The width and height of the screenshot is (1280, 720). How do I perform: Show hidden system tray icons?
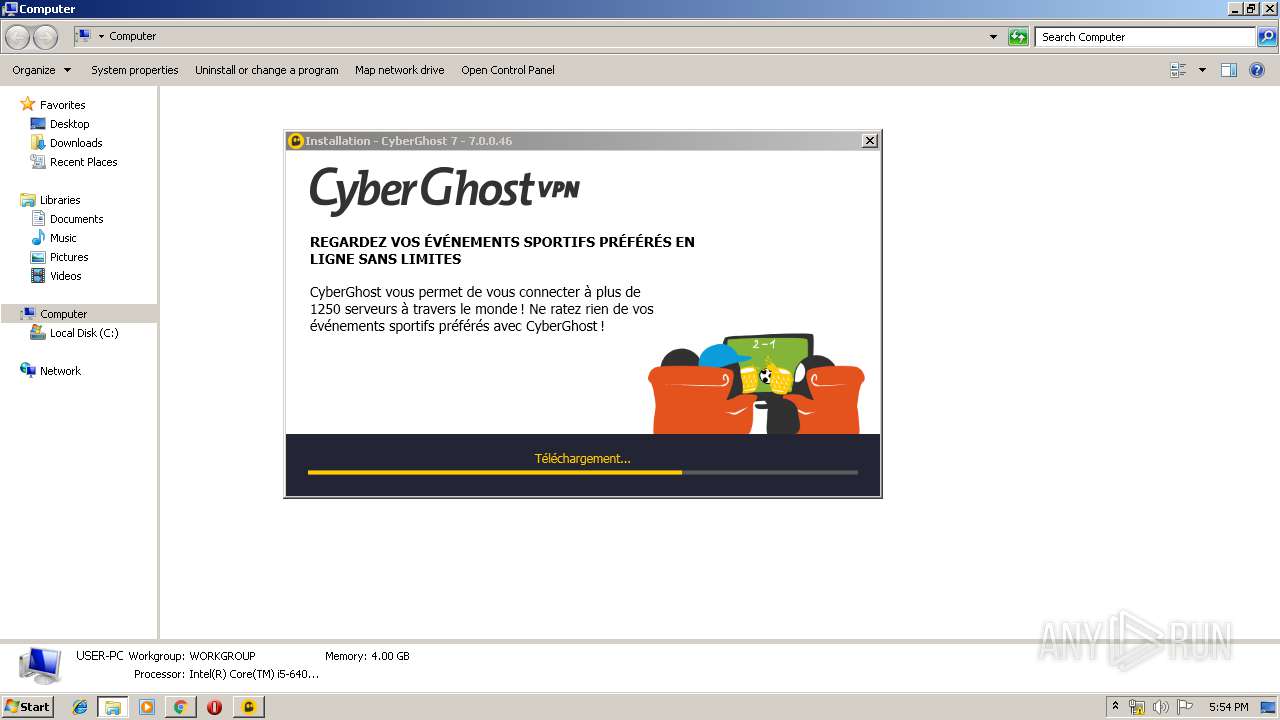click(x=1115, y=707)
